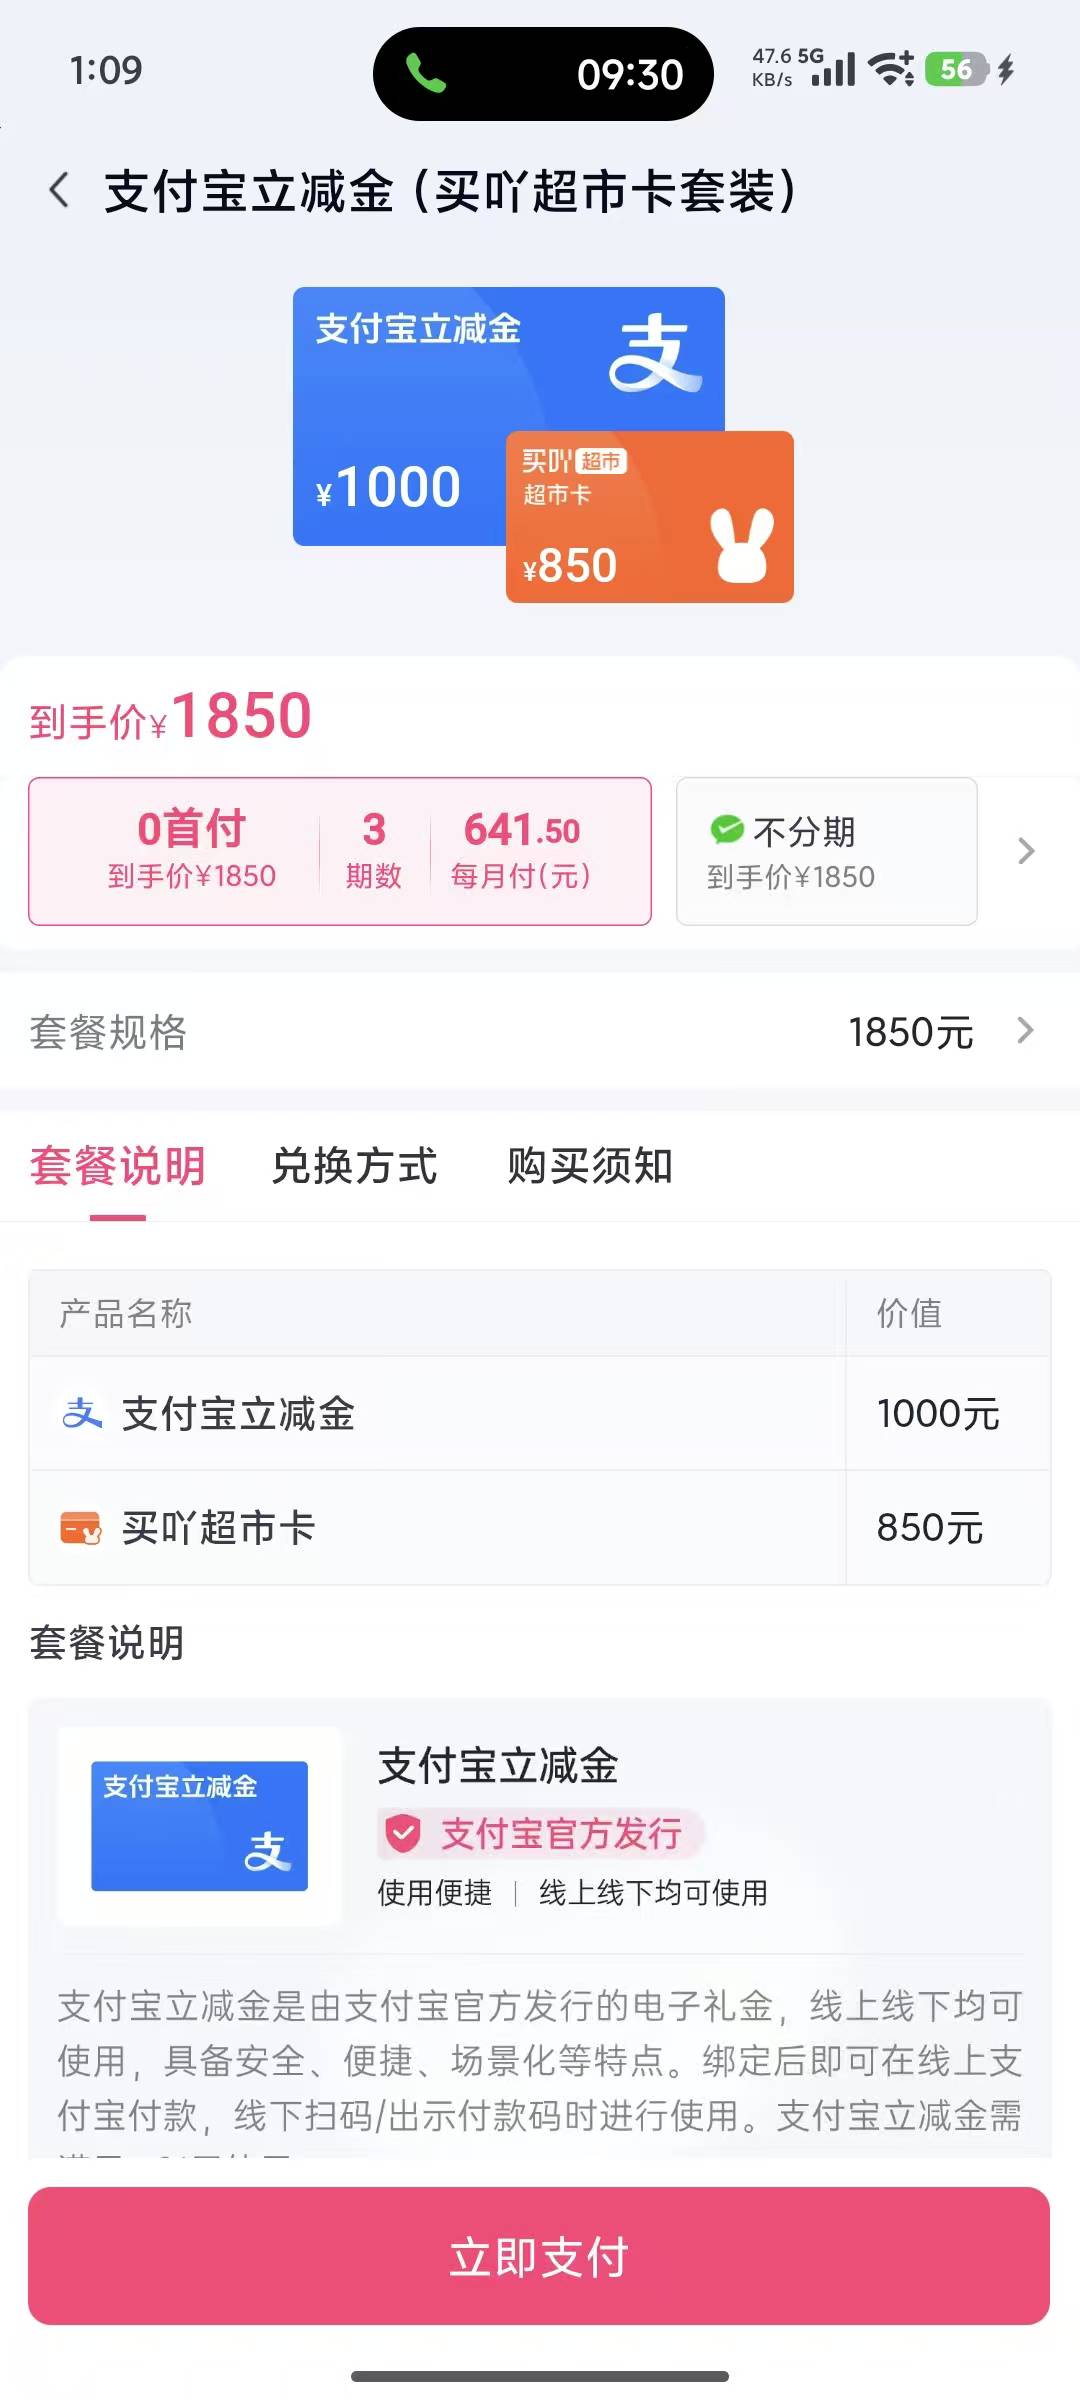1080x2400 pixels.
Task: Select the 0首付 3-period installment option
Action: point(340,851)
